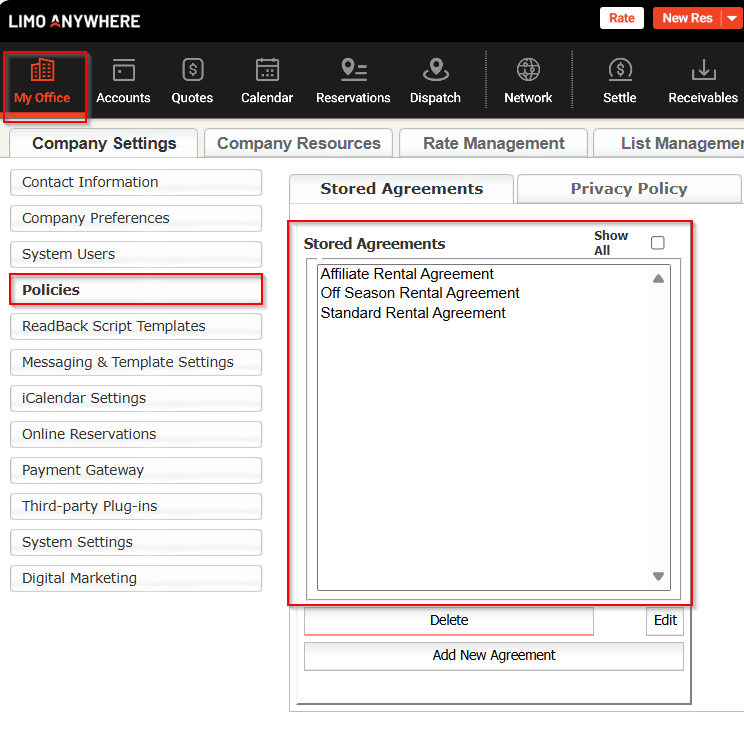Open the Dispatch map pin icon
Viewport: 744px width, 741px height.
(x=435, y=71)
